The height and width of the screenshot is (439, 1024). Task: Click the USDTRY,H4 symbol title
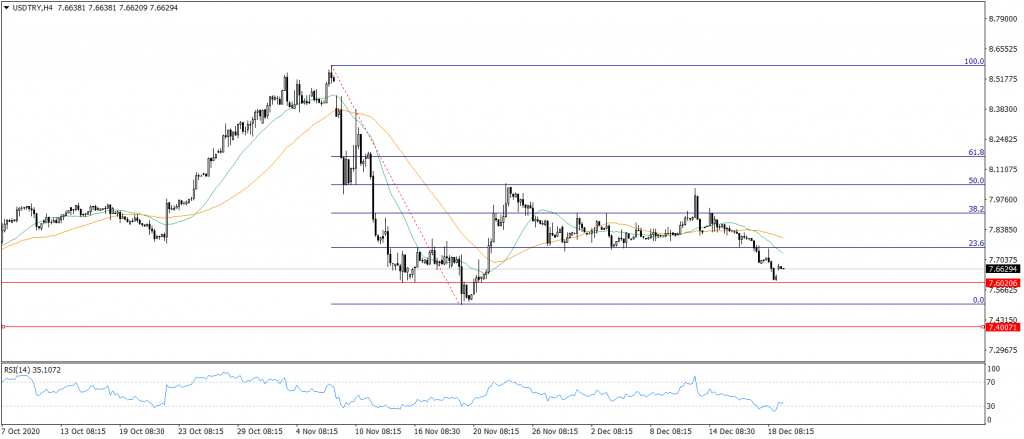point(33,8)
